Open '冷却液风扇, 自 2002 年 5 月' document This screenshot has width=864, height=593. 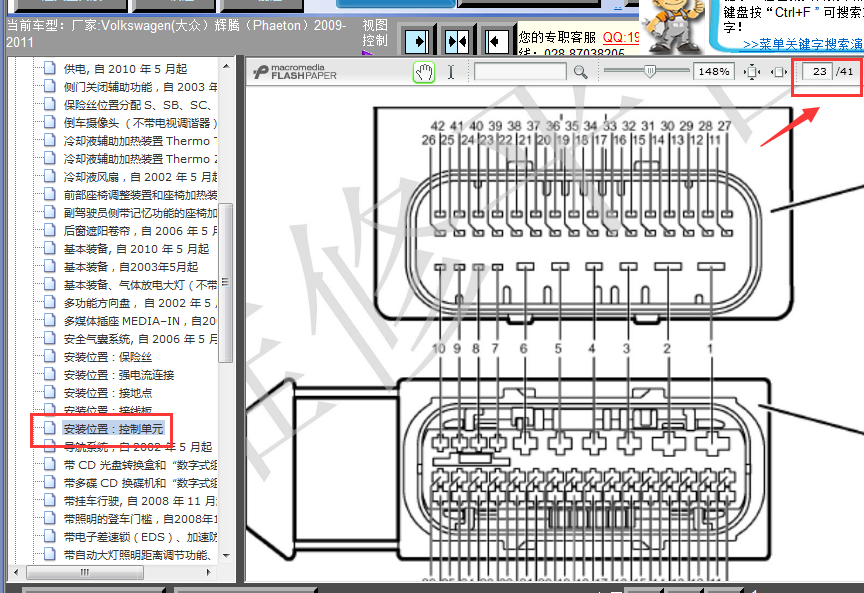pyautogui.click(x=141, y=177)
